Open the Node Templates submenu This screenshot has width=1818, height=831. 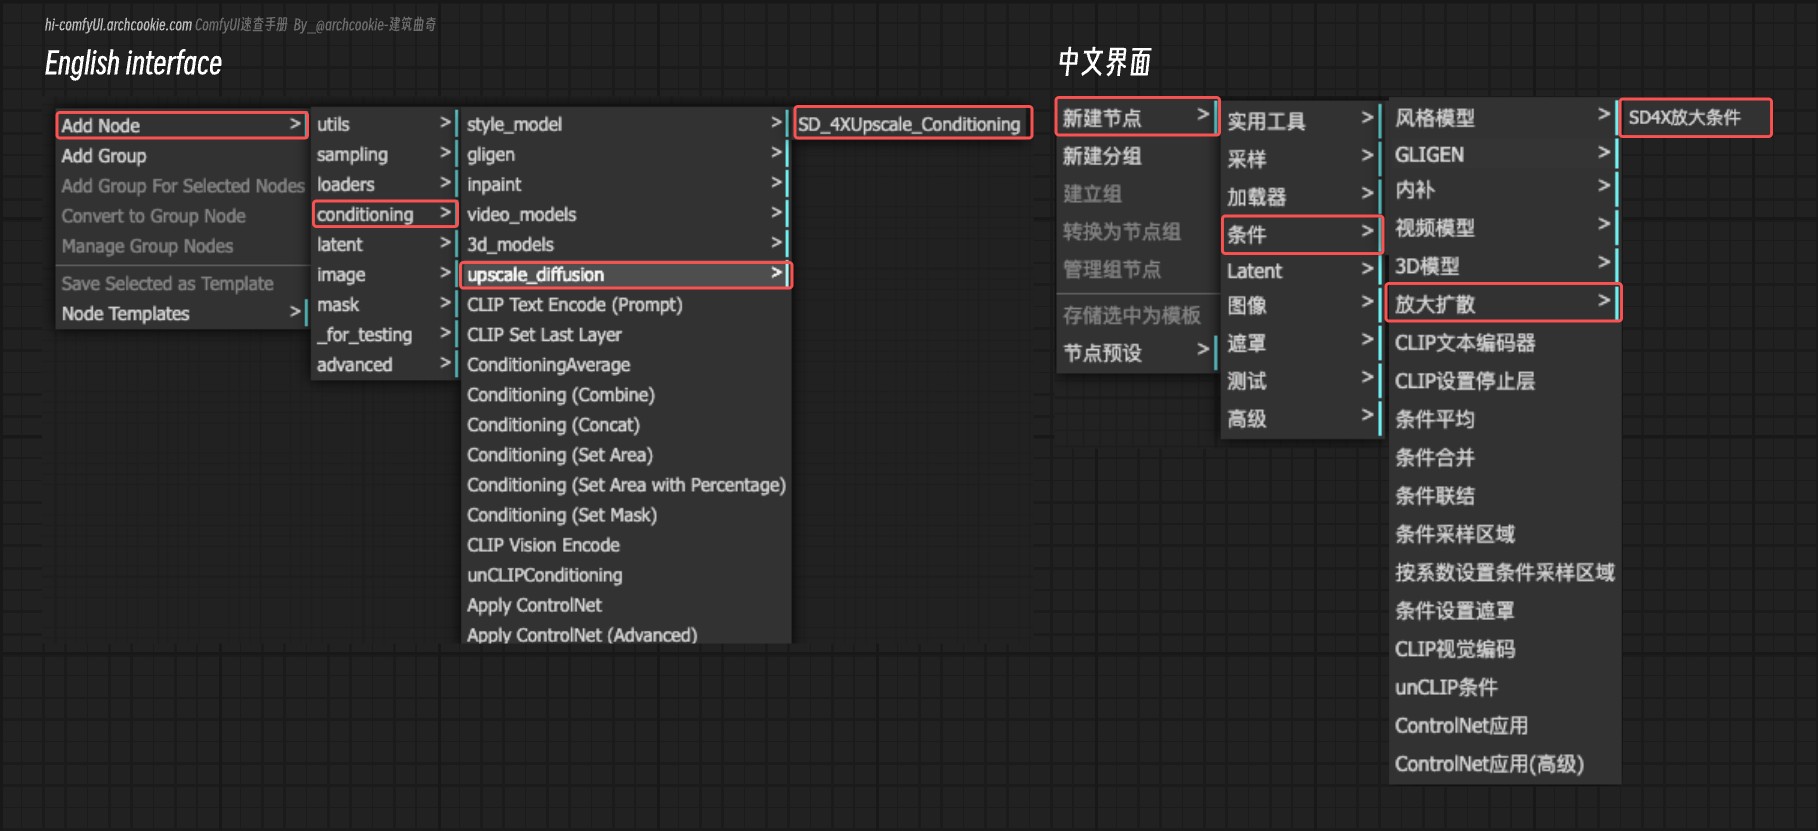(x=181, y=314)
